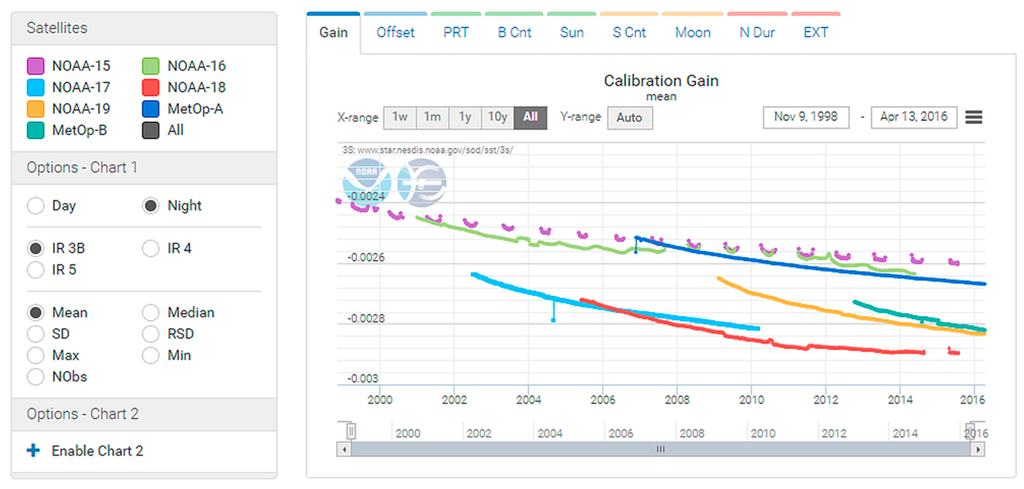1024x489 pixels.
Task: Click the plus icon for Chart 2
Action: [x=33, y=451]
